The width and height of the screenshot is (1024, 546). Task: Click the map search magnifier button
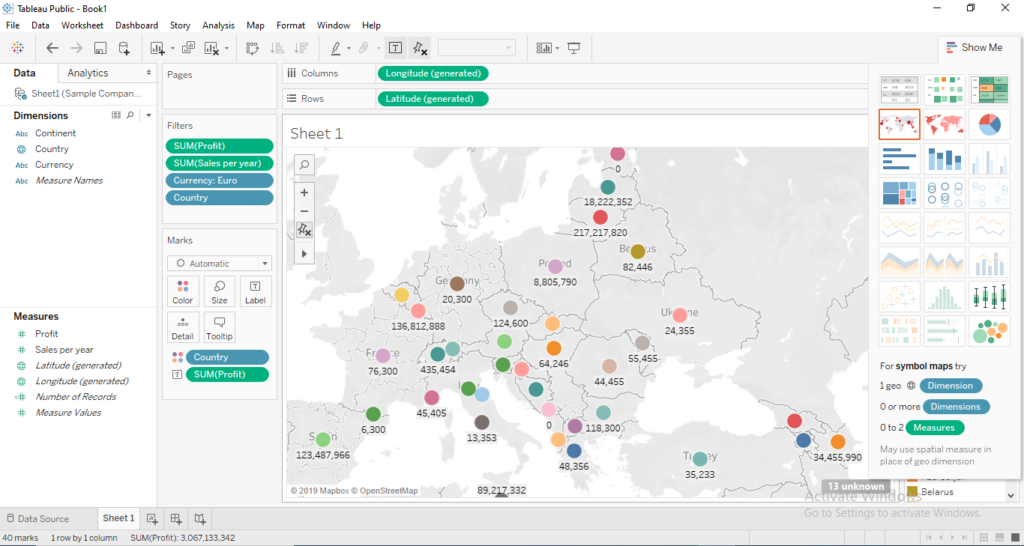point(304,165)
